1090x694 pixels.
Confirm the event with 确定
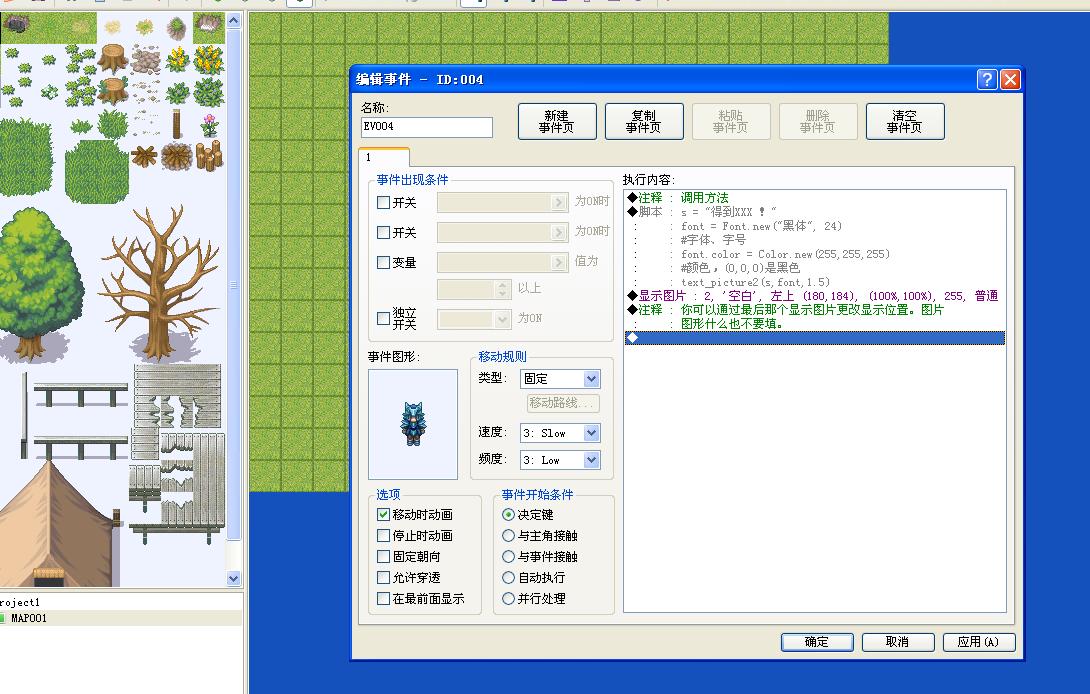click(817, 642)
